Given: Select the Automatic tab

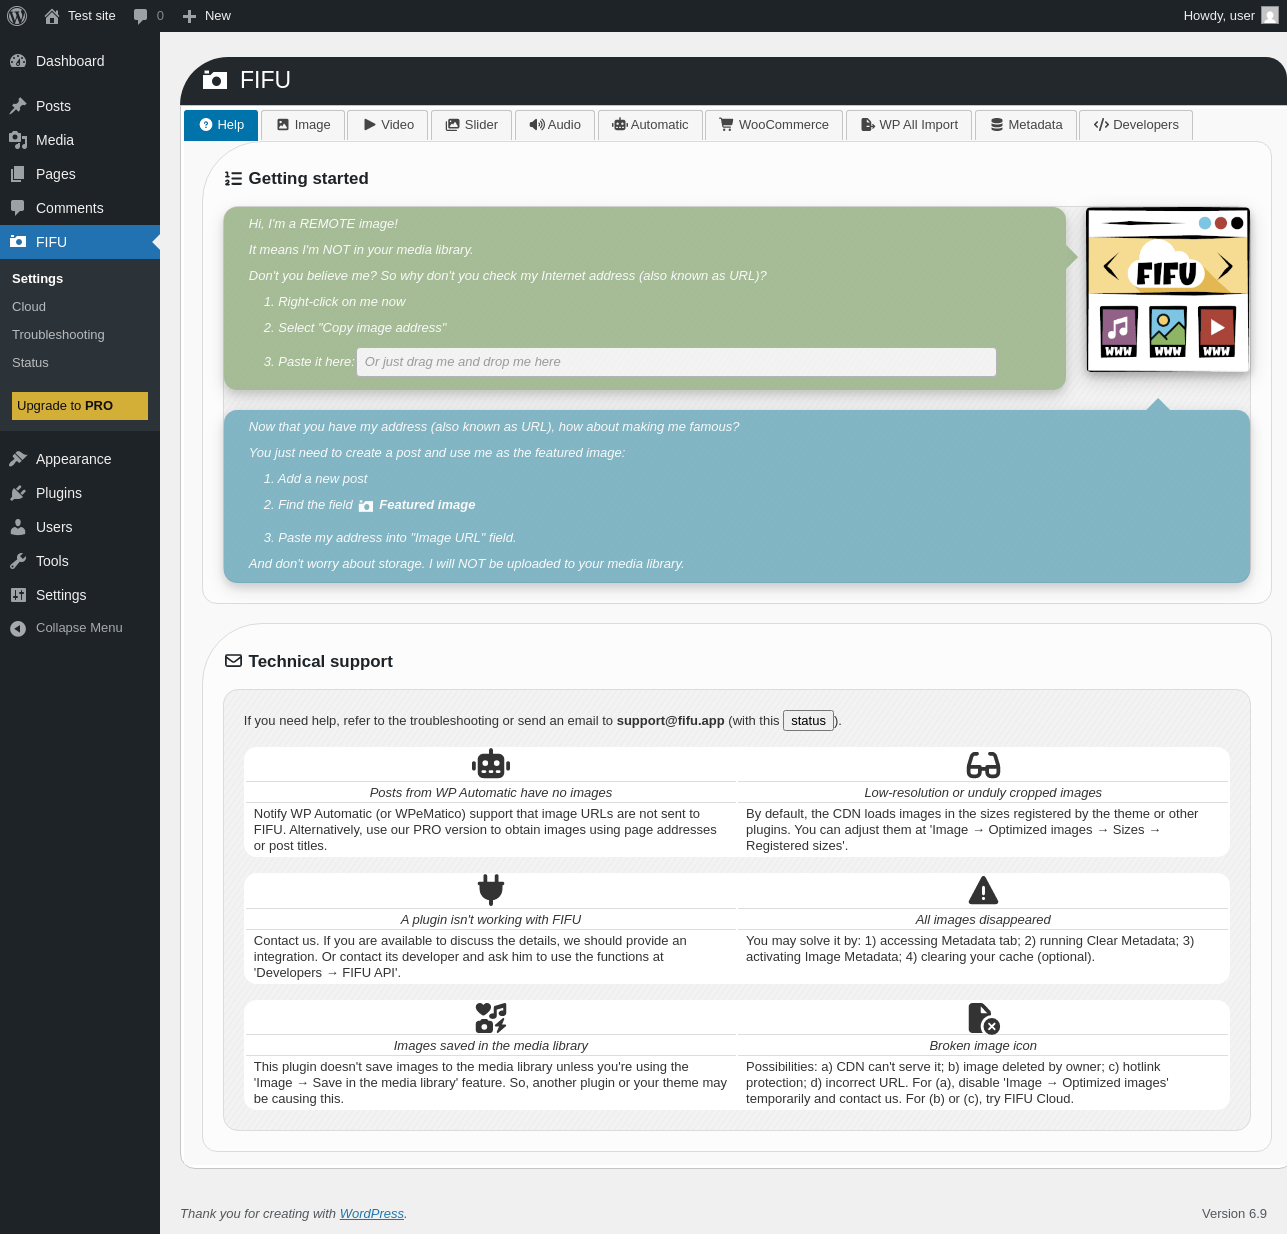Looking at the screenshot, I should (650, 125).
